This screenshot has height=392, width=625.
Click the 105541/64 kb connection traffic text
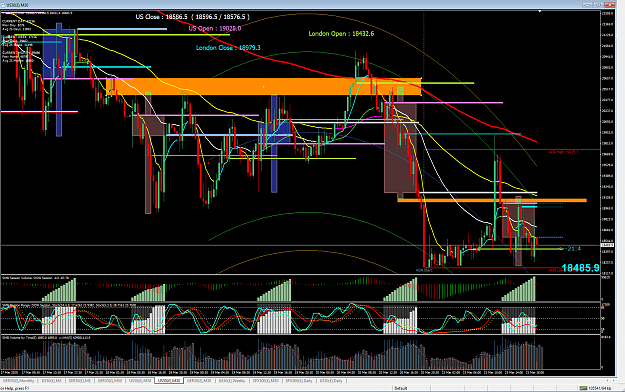click(600, 388)
